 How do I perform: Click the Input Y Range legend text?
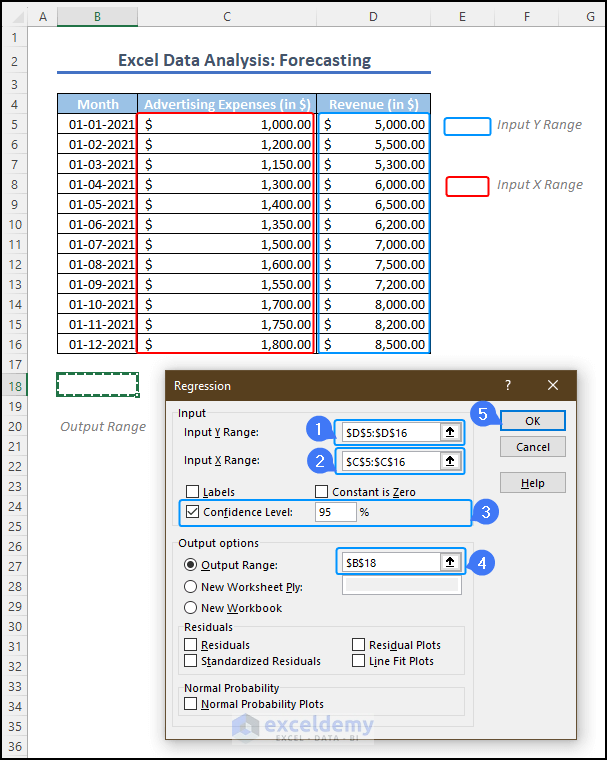point(539,125)
